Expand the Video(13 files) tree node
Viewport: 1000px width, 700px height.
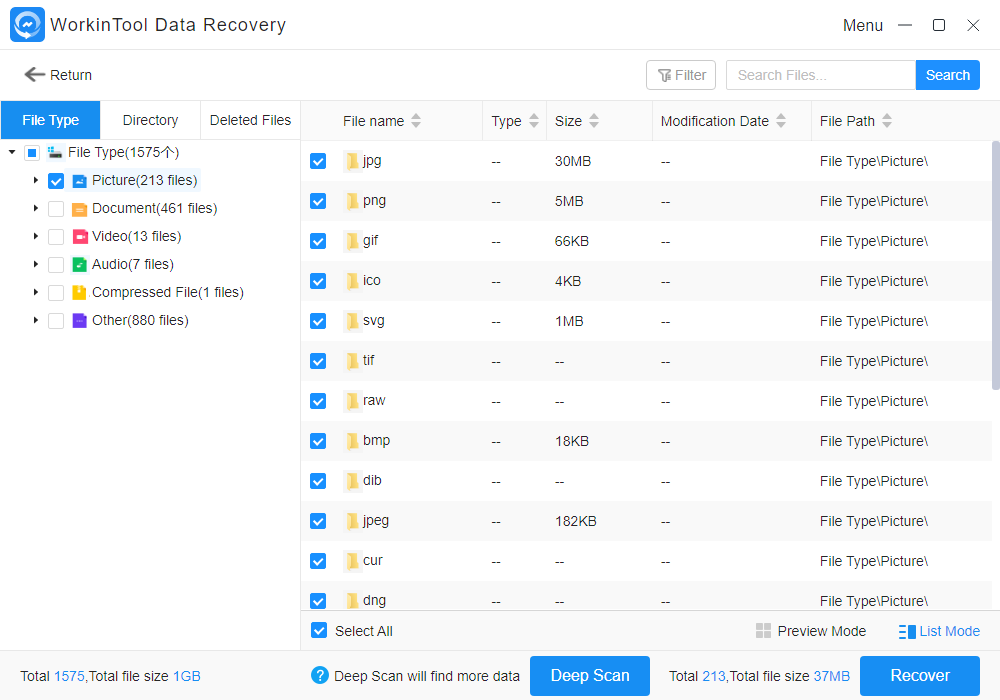[x=36, y=237]
